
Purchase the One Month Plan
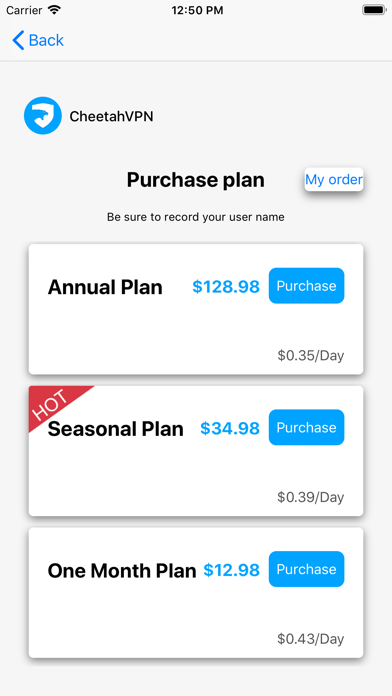306,569
